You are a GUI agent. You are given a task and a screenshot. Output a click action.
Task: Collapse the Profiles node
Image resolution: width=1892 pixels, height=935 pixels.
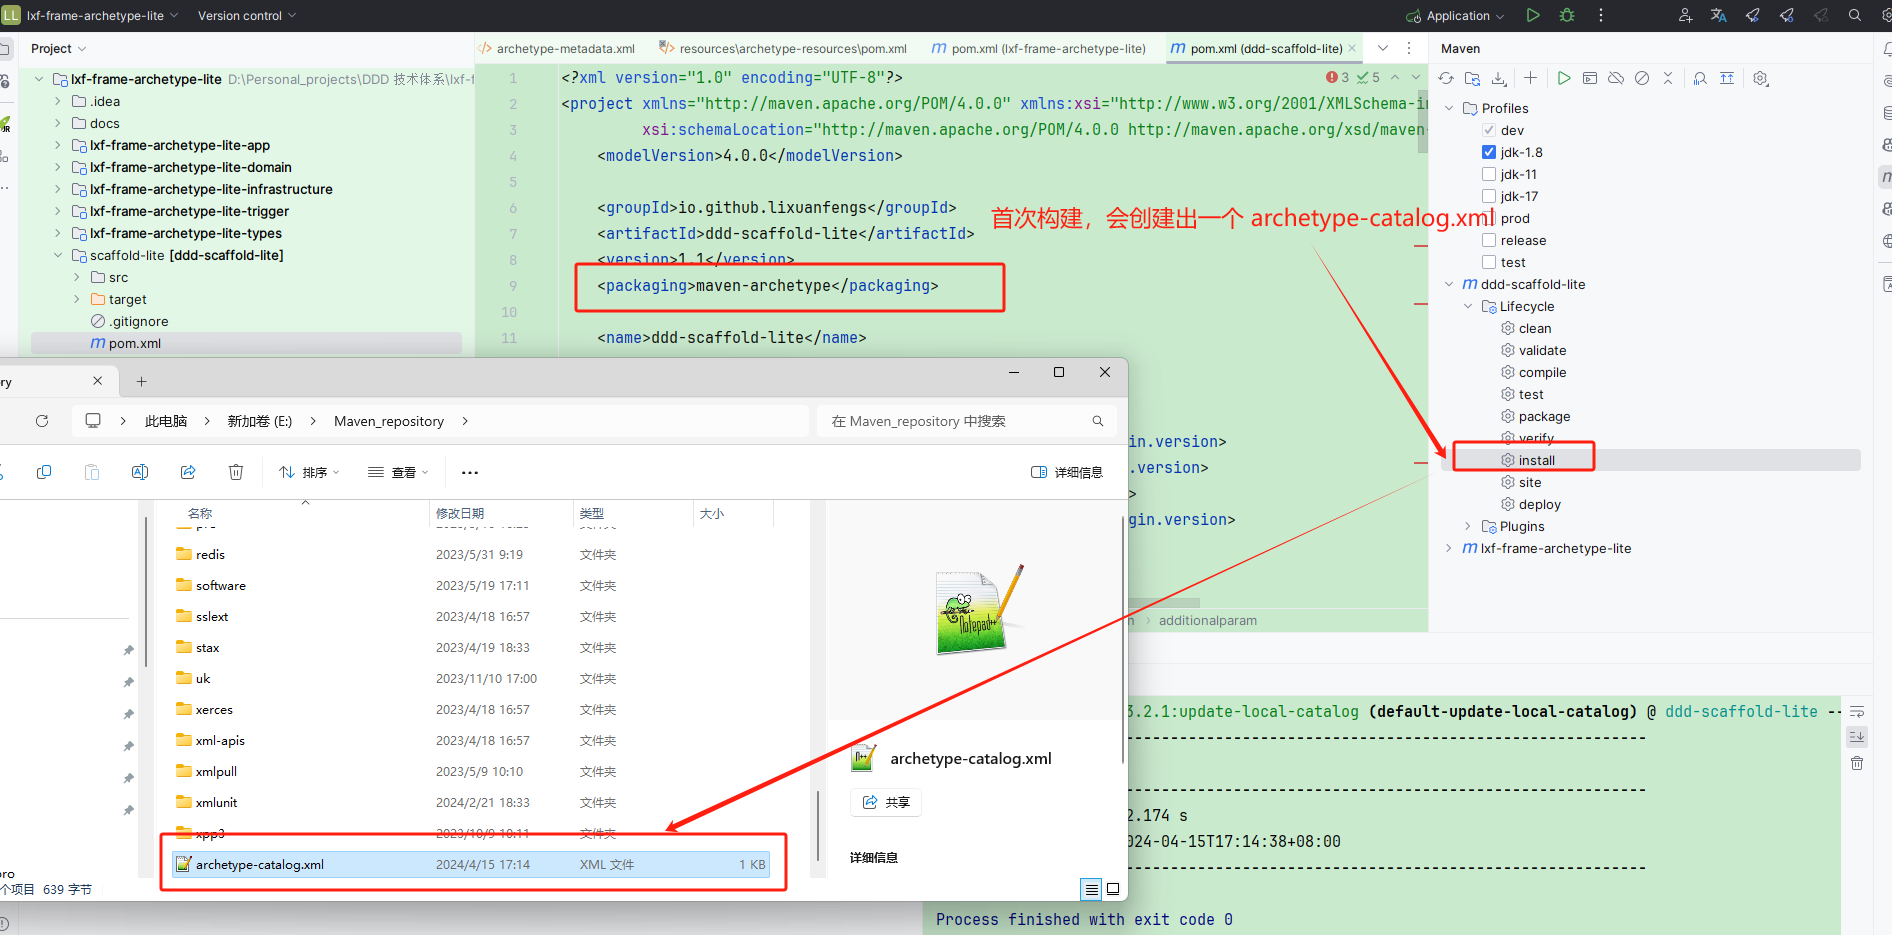1449,108
